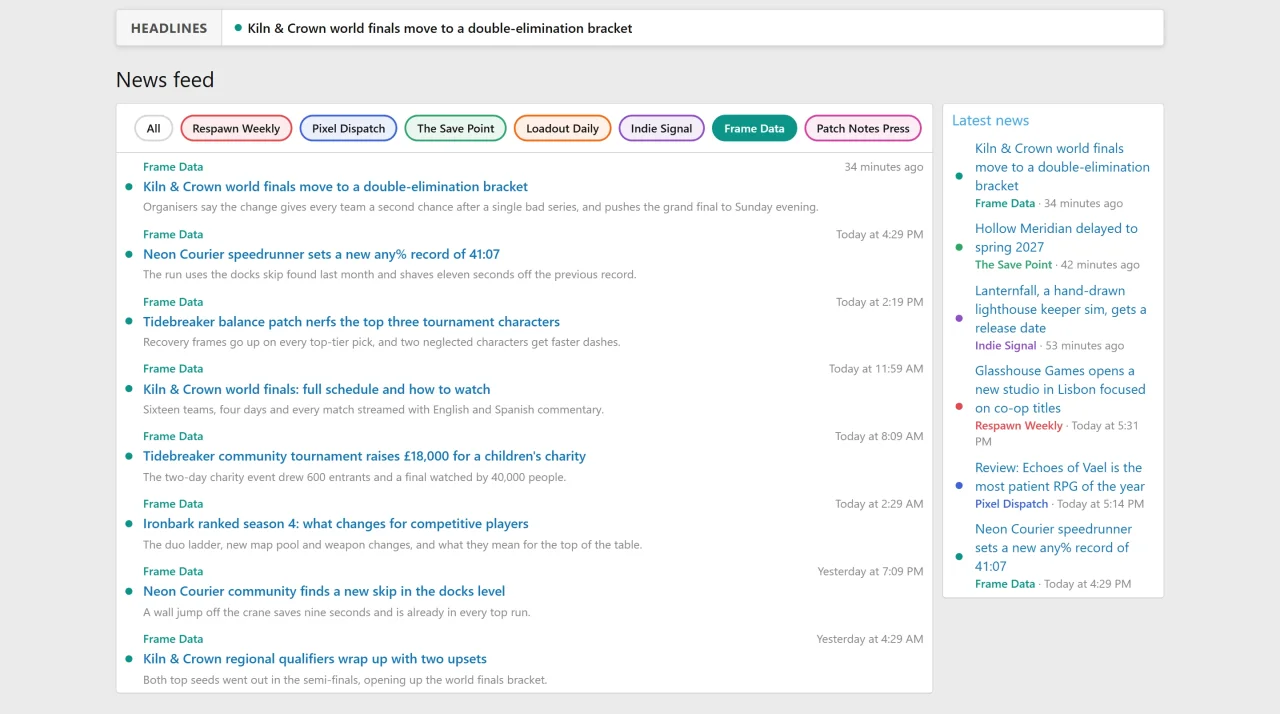Filter the feed by Respawn Weekly
Viewport: 1280px width, 714px height.
click(236, 128)
